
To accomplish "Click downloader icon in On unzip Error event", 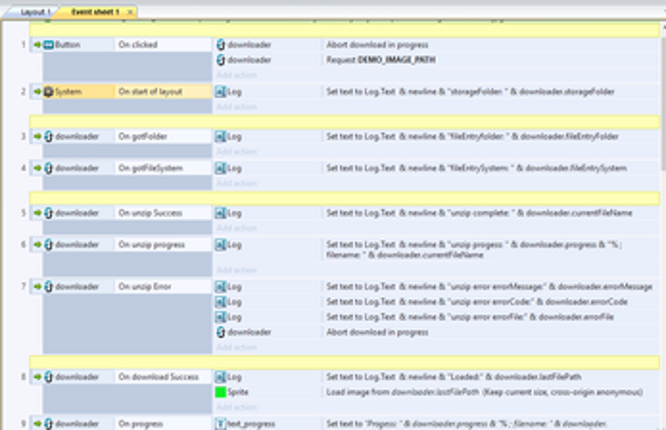I will [49, 287].
